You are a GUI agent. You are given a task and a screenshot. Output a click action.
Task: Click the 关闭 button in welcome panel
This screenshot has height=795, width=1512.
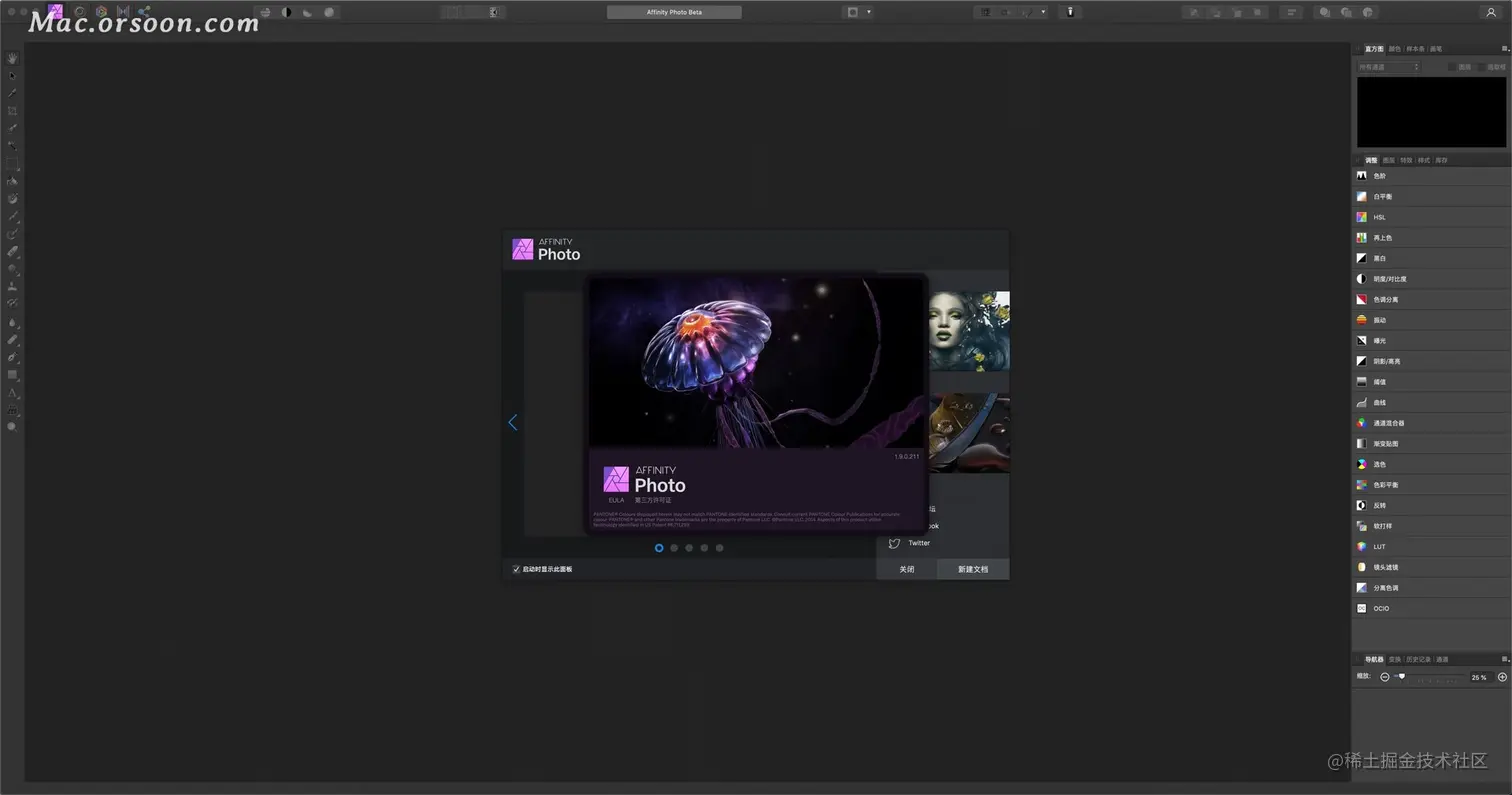click(906, 569)
